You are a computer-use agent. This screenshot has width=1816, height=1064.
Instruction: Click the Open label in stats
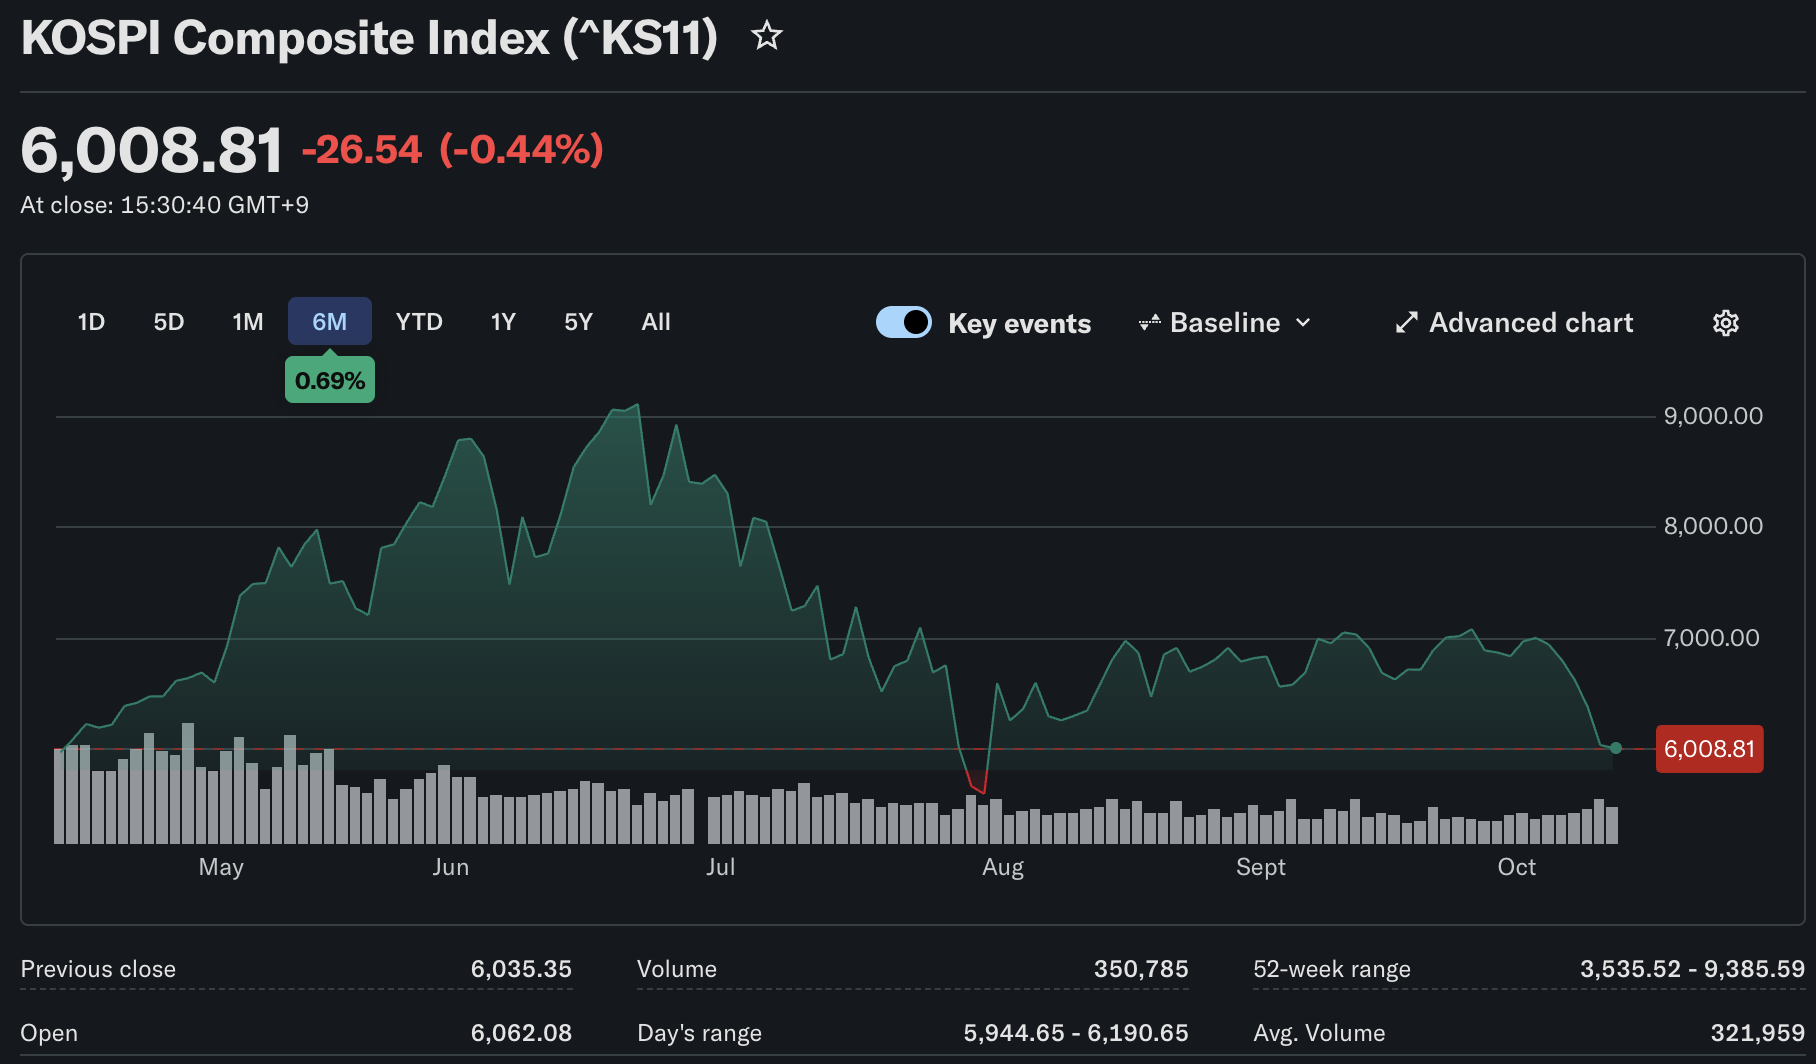click(x=49, y=1033)
